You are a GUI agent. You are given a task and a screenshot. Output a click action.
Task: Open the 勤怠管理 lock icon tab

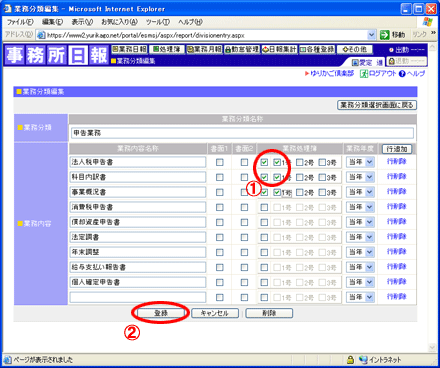(x=242, y=49)
